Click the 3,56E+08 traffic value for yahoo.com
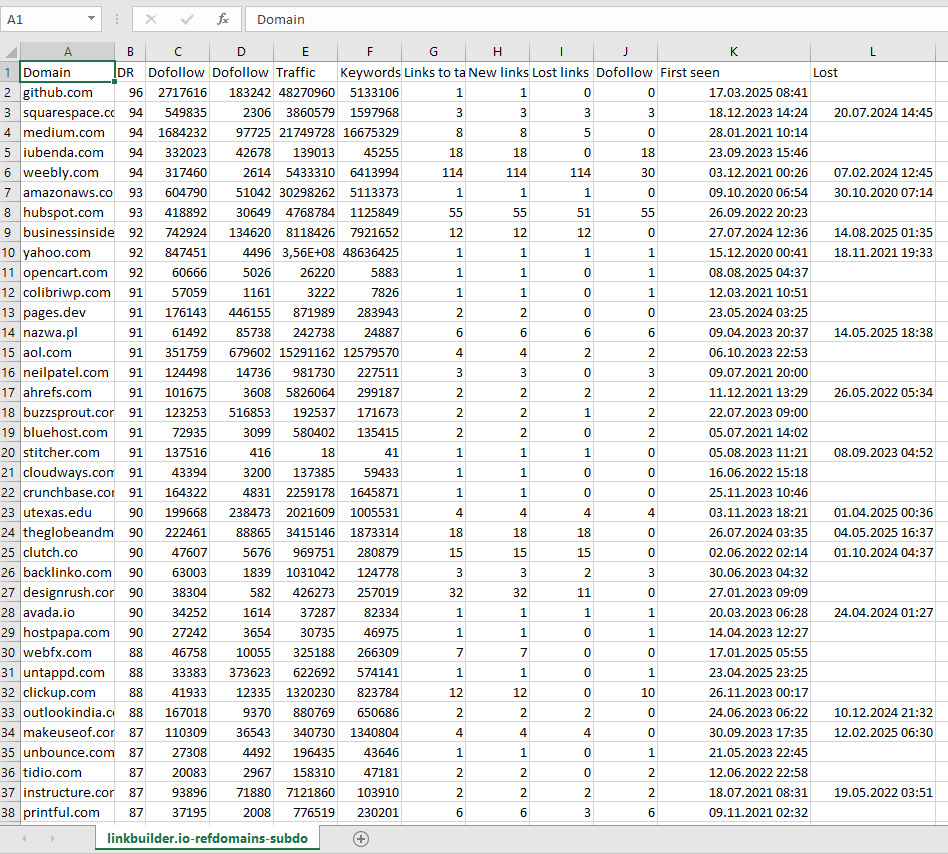Image resolution: width=948 pixels, height=854 pixels. point(305,252)
